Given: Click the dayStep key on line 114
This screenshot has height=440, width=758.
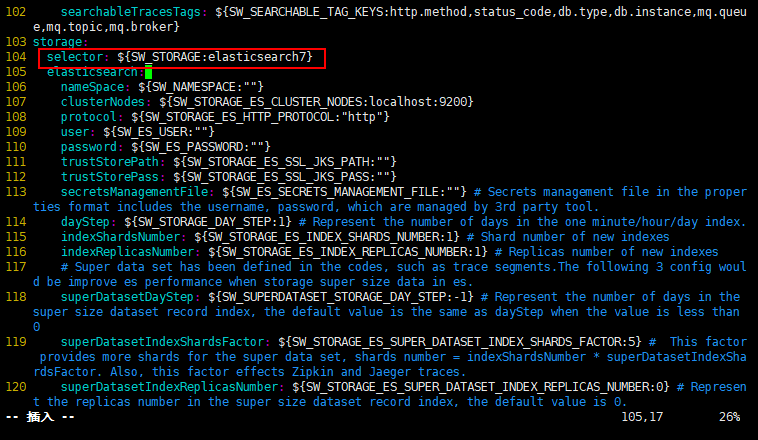Looking at the screenshot, I should coord(85,222).
